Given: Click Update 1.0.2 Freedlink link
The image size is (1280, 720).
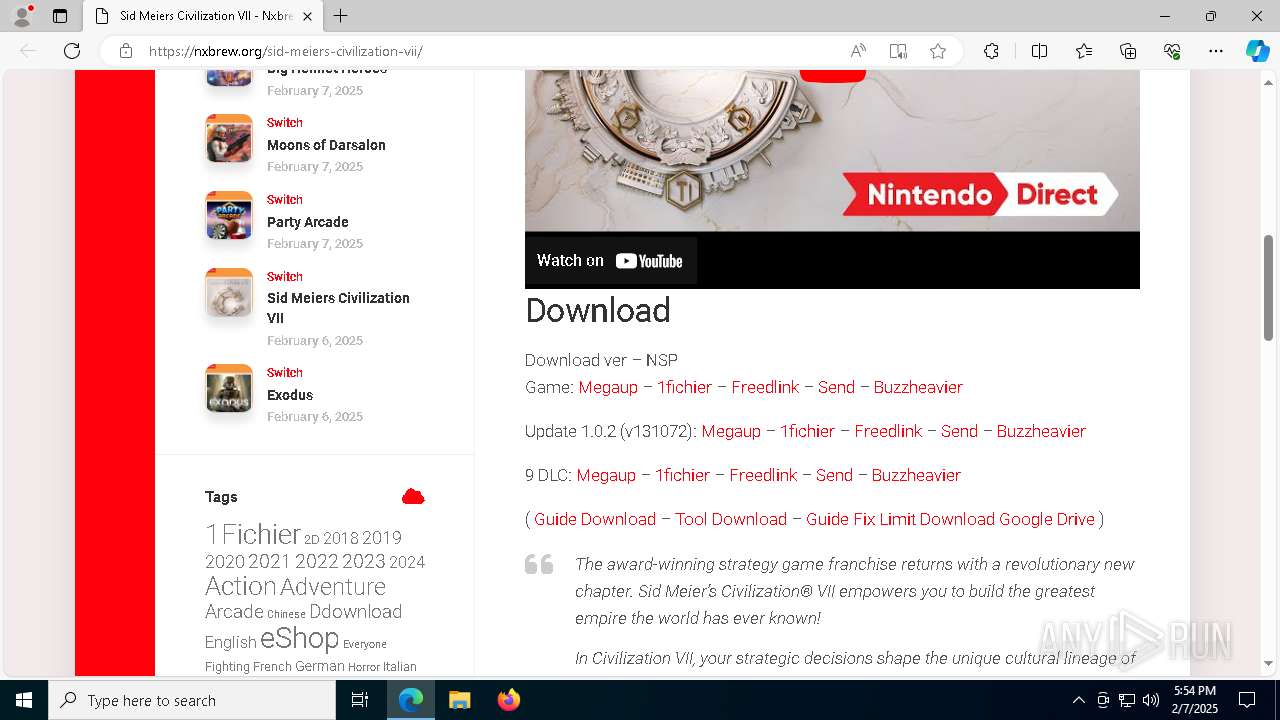Looking at the screenshot, I should (x=888, y=431).
